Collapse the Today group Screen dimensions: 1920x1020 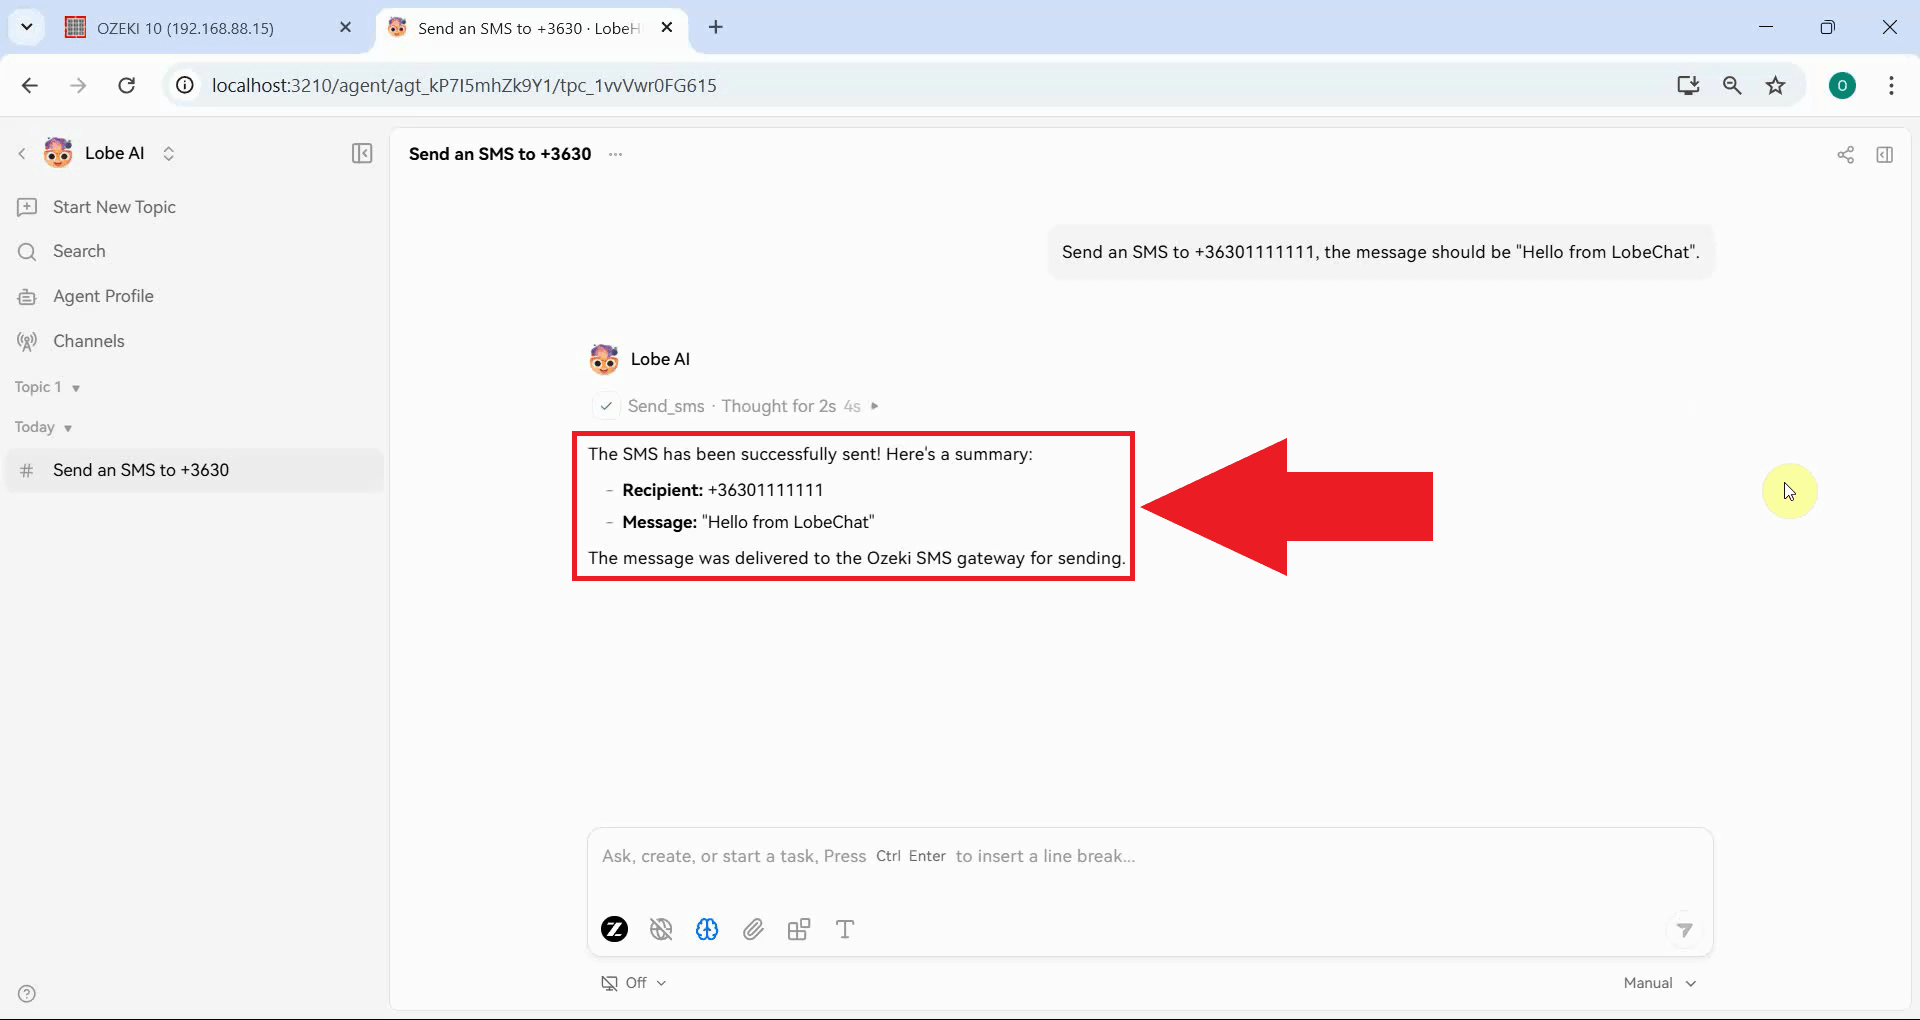[x=43, y=427]
